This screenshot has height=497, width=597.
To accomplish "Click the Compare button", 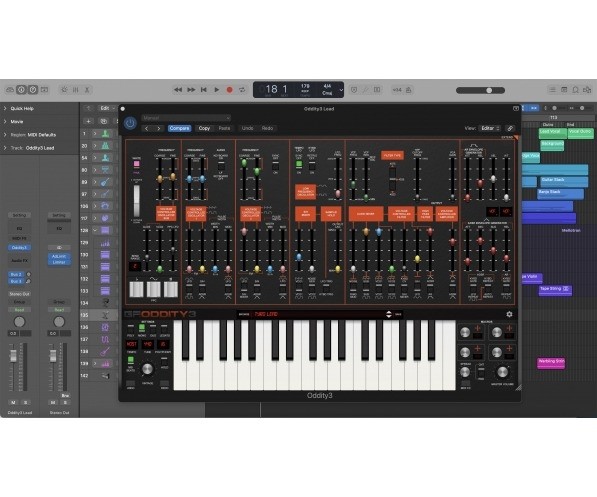I will point(179,128).
